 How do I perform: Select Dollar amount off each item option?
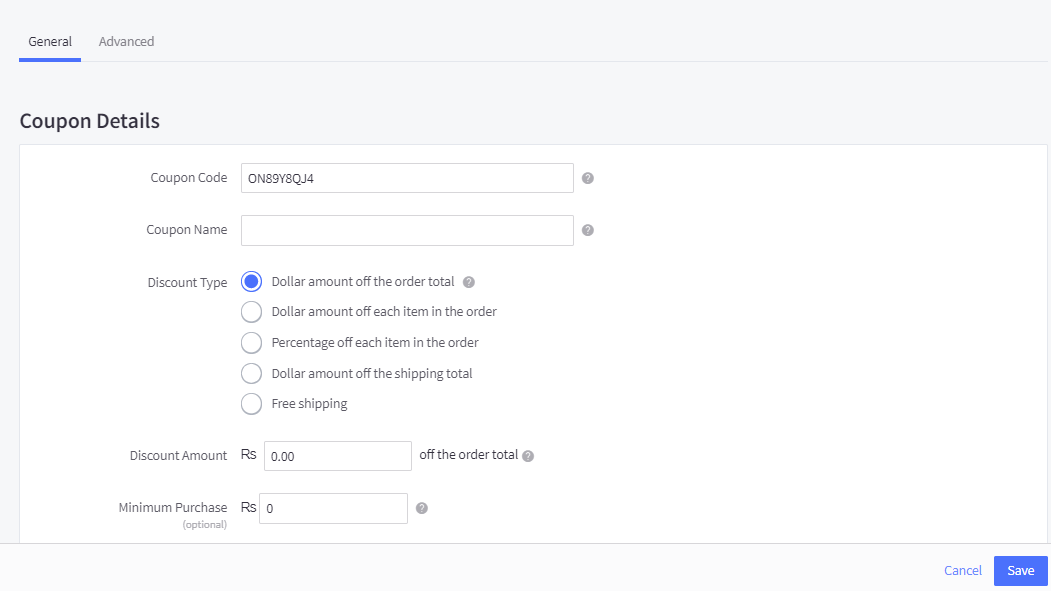point(252,312)
